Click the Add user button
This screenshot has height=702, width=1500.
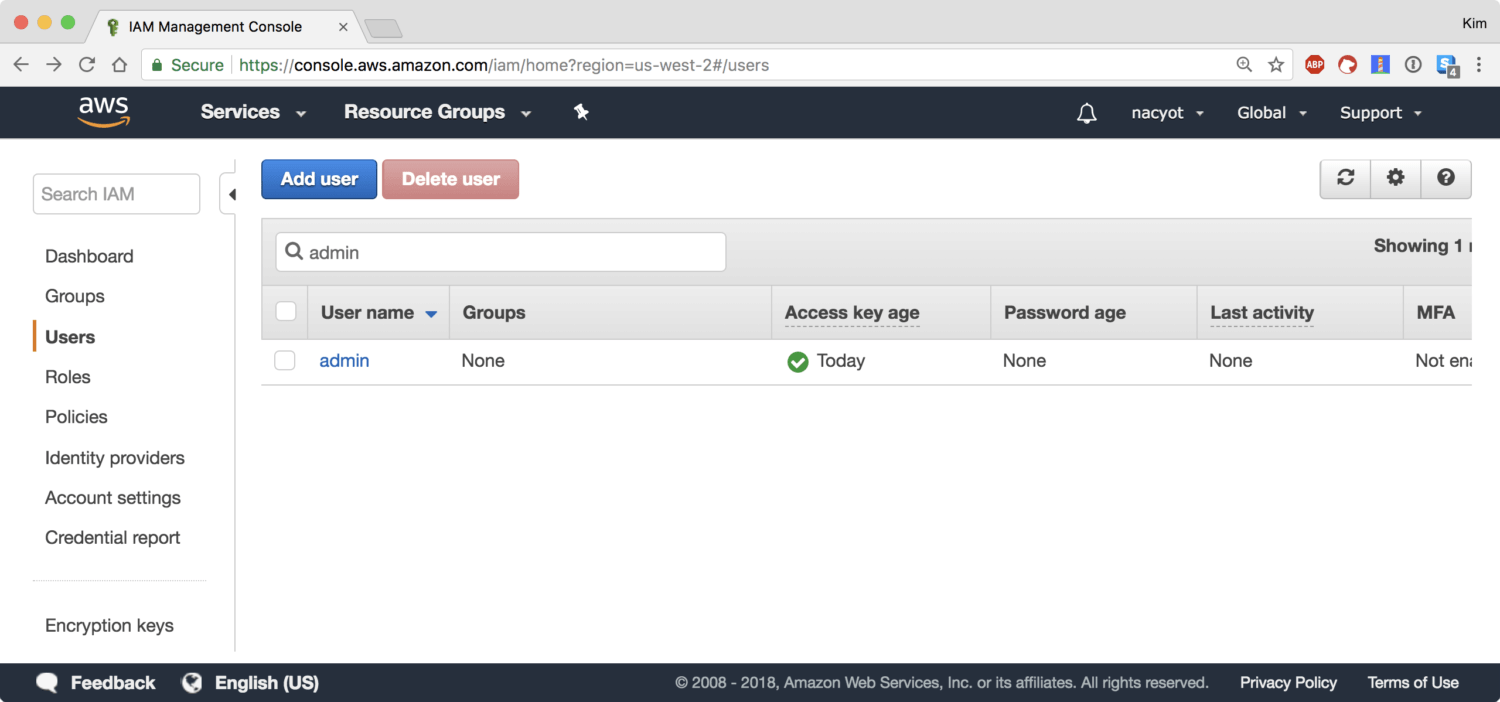pos(319,179)
